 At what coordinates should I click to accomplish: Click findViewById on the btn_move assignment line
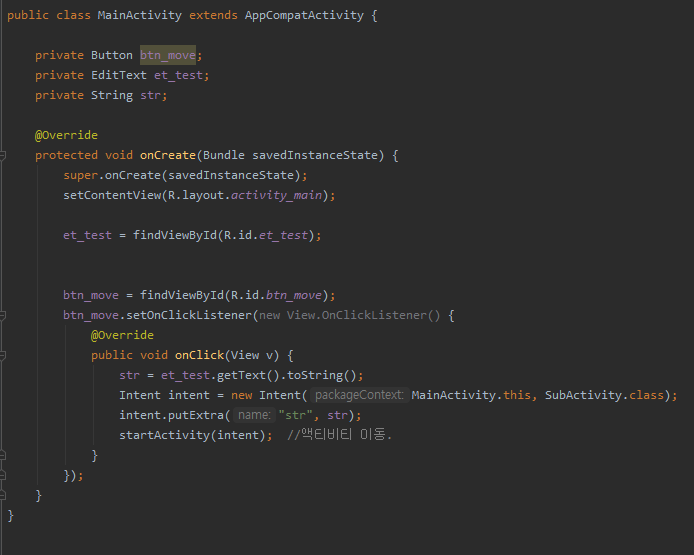[182, 295]
